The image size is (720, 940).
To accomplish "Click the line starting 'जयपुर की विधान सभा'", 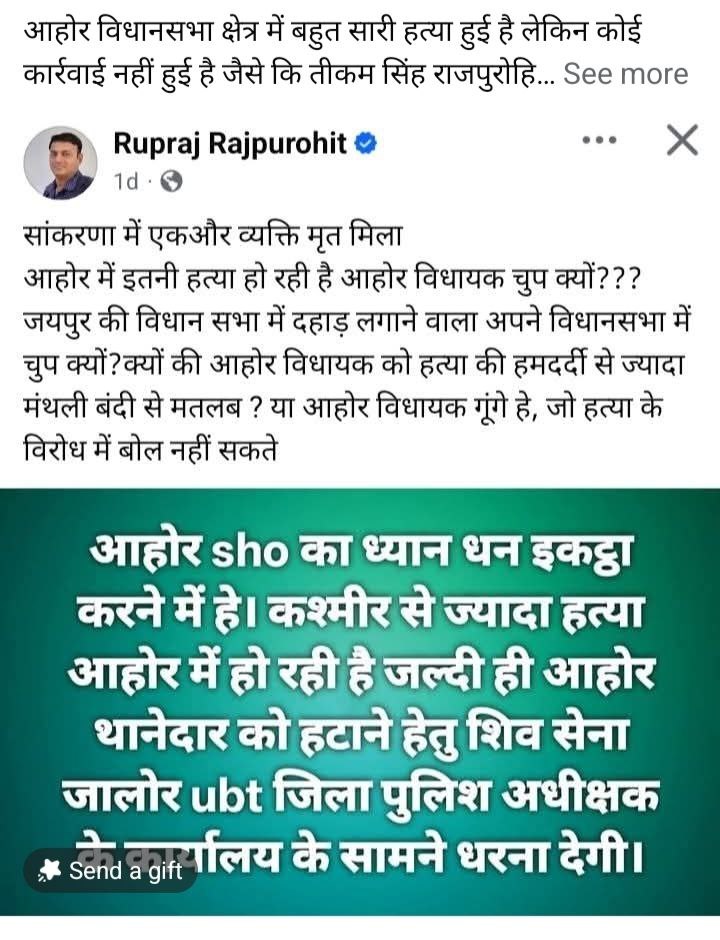I will point(357,321).
